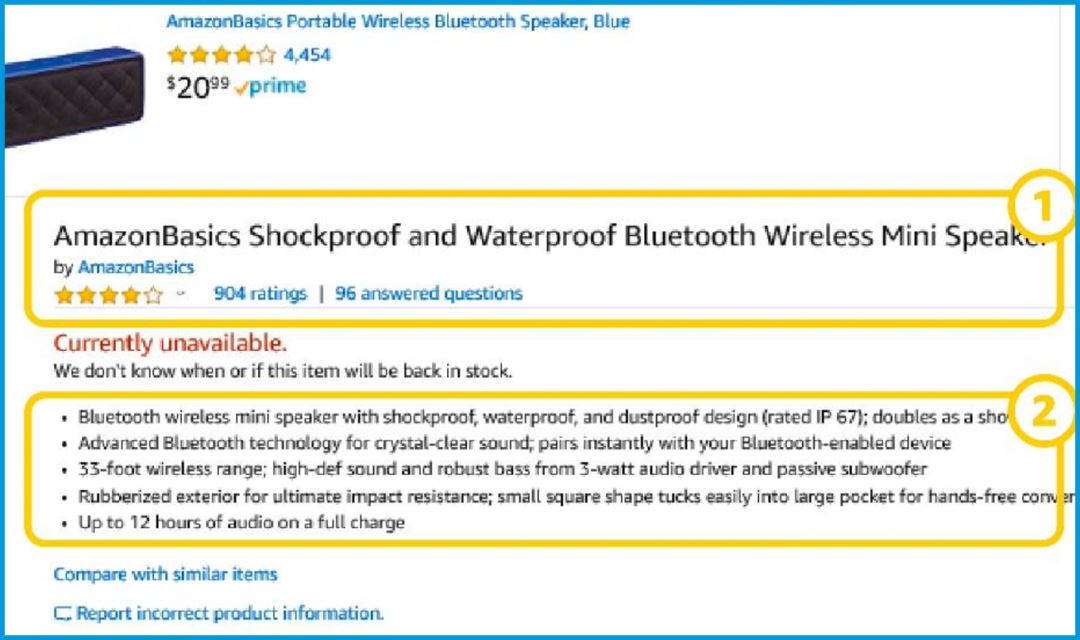
Task: Click the Shockproof and Waterproof Mini Speaker title
Action: point(550,236)
